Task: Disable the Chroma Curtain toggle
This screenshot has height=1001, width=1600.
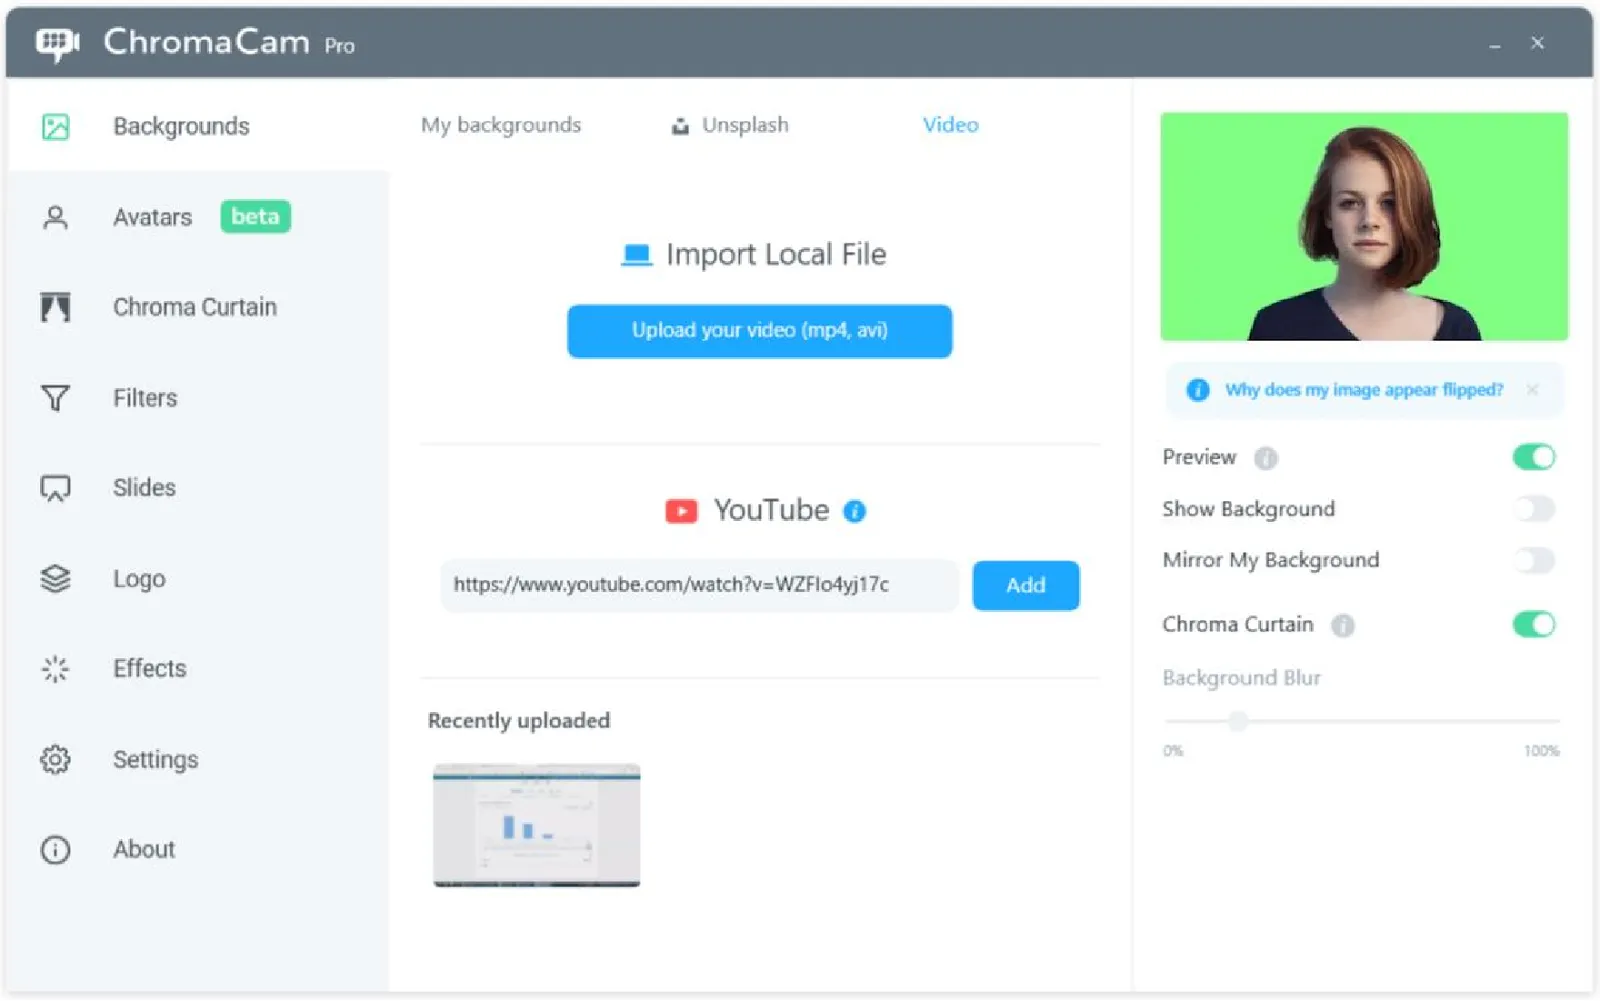Action: coord(1534,625)
